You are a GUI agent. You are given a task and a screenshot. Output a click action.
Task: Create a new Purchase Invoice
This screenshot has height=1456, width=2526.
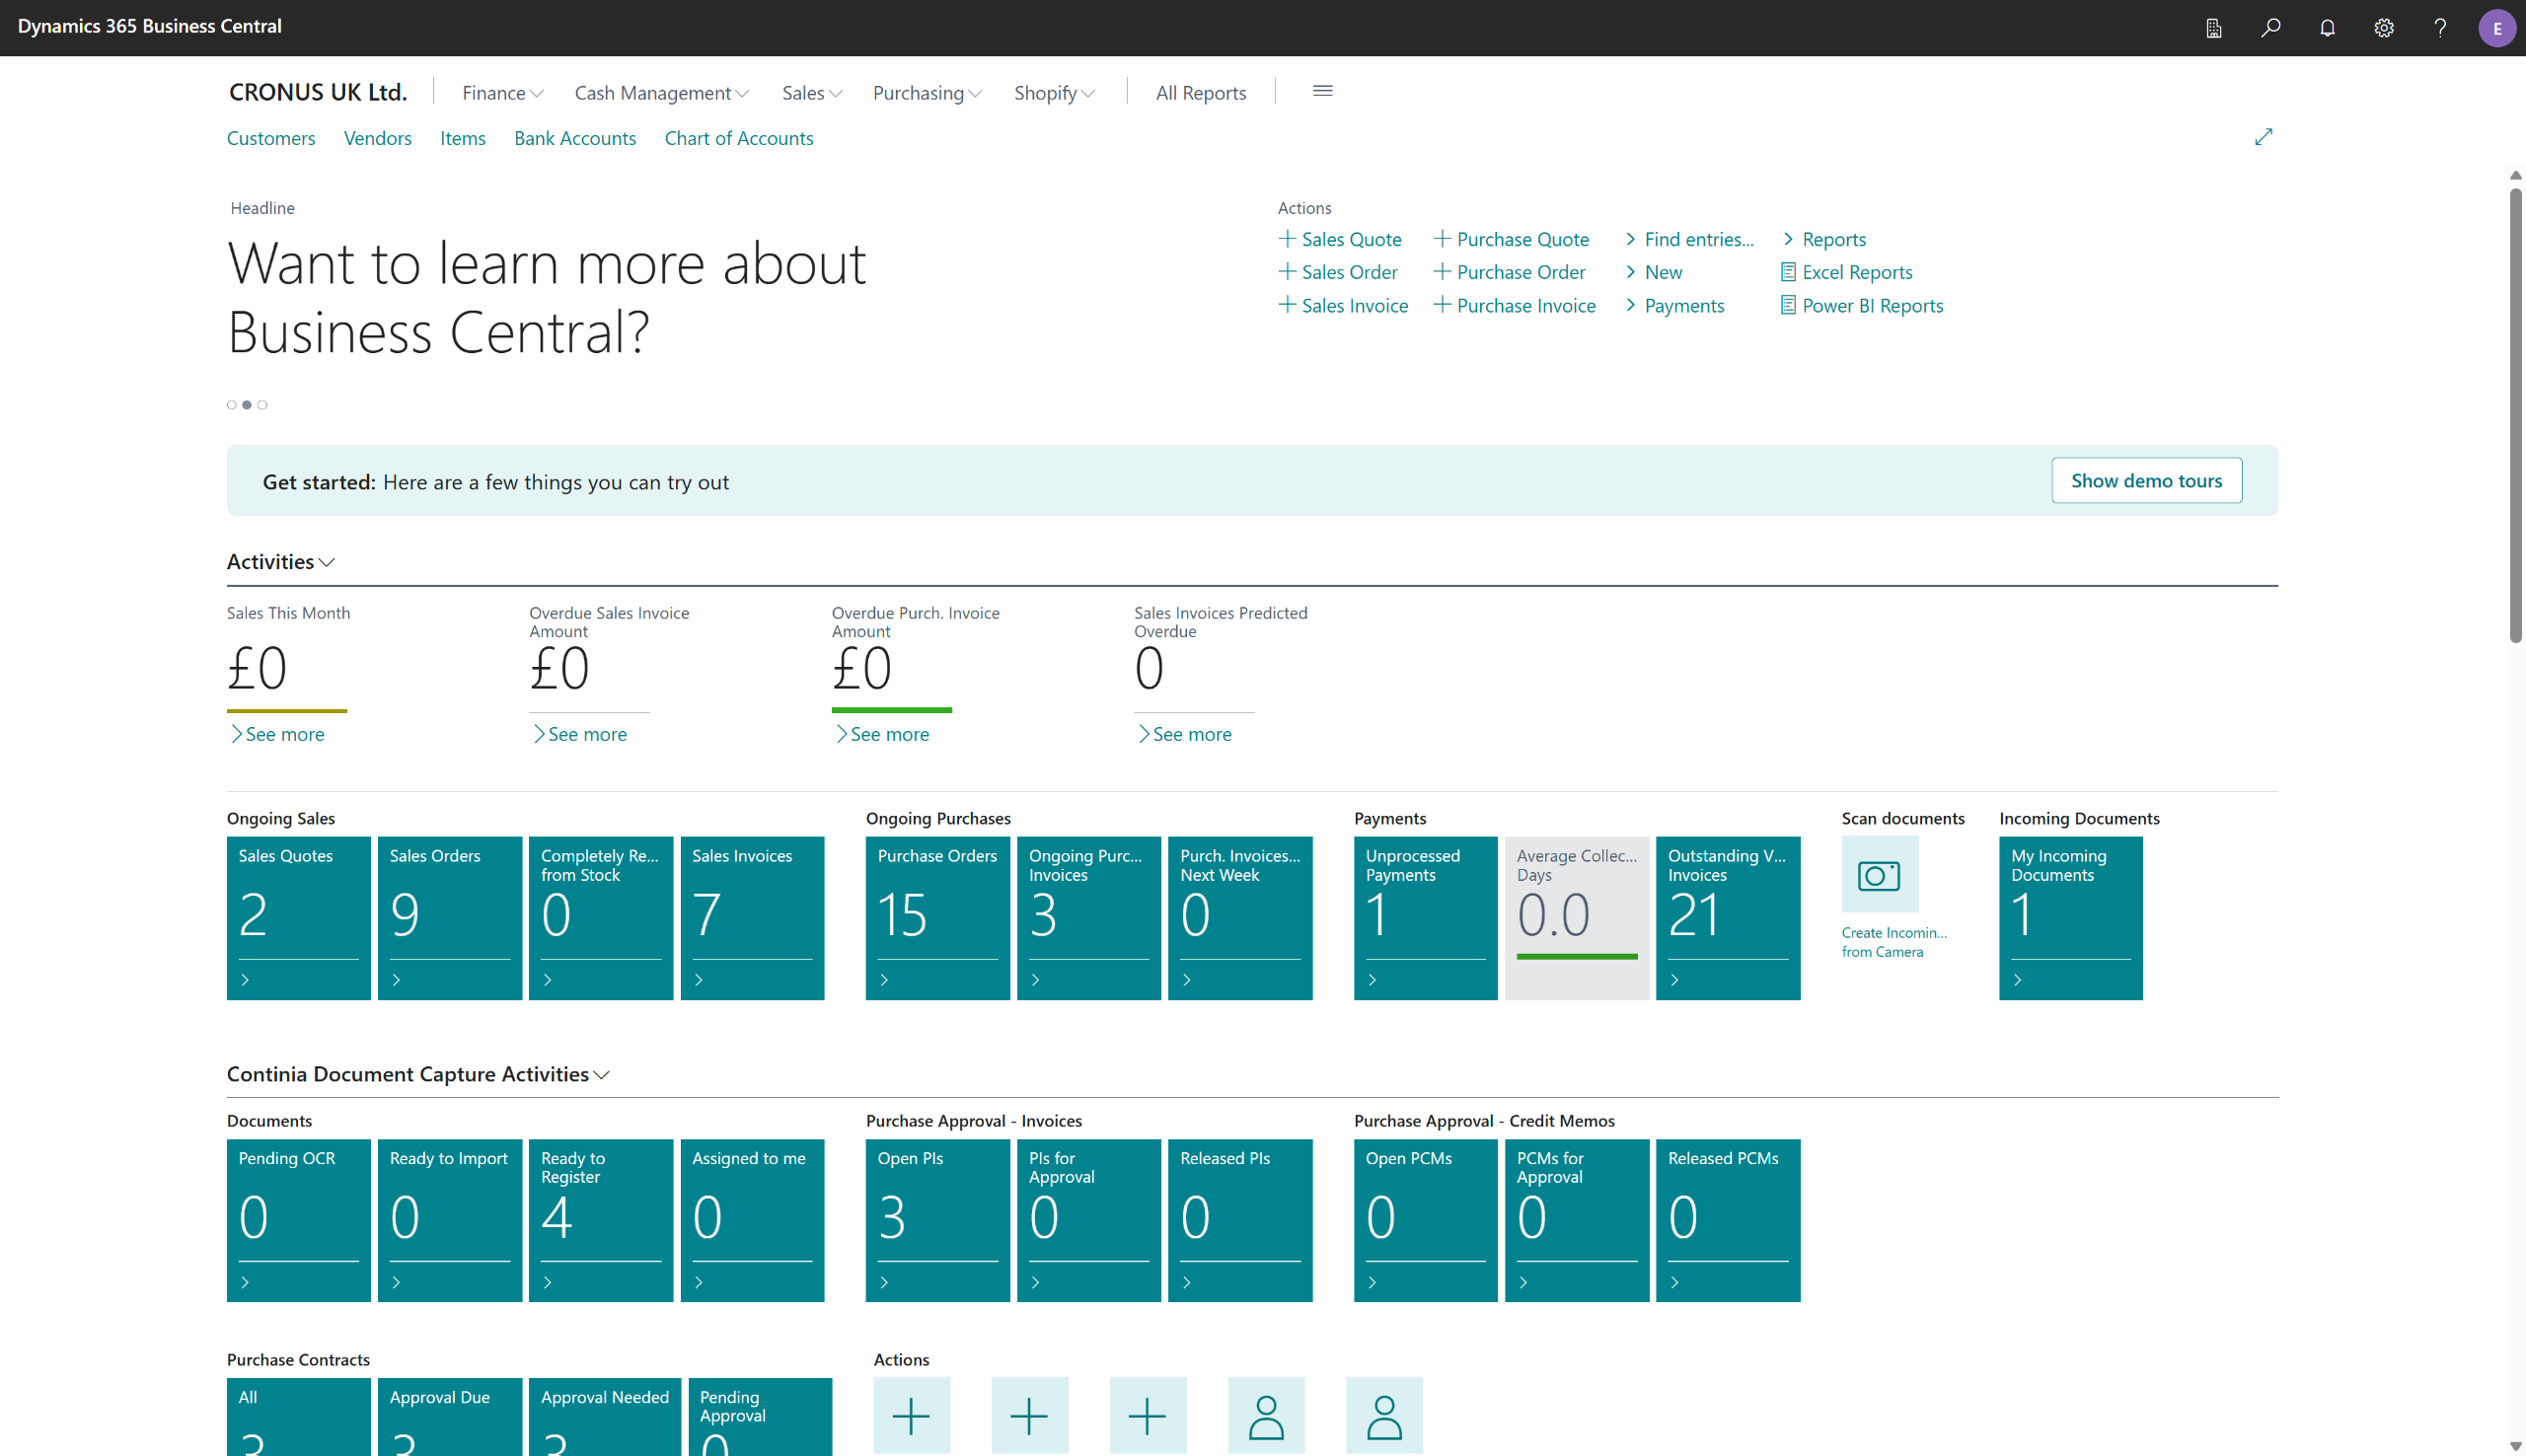pyautogui.click(x=1515, y=305)
